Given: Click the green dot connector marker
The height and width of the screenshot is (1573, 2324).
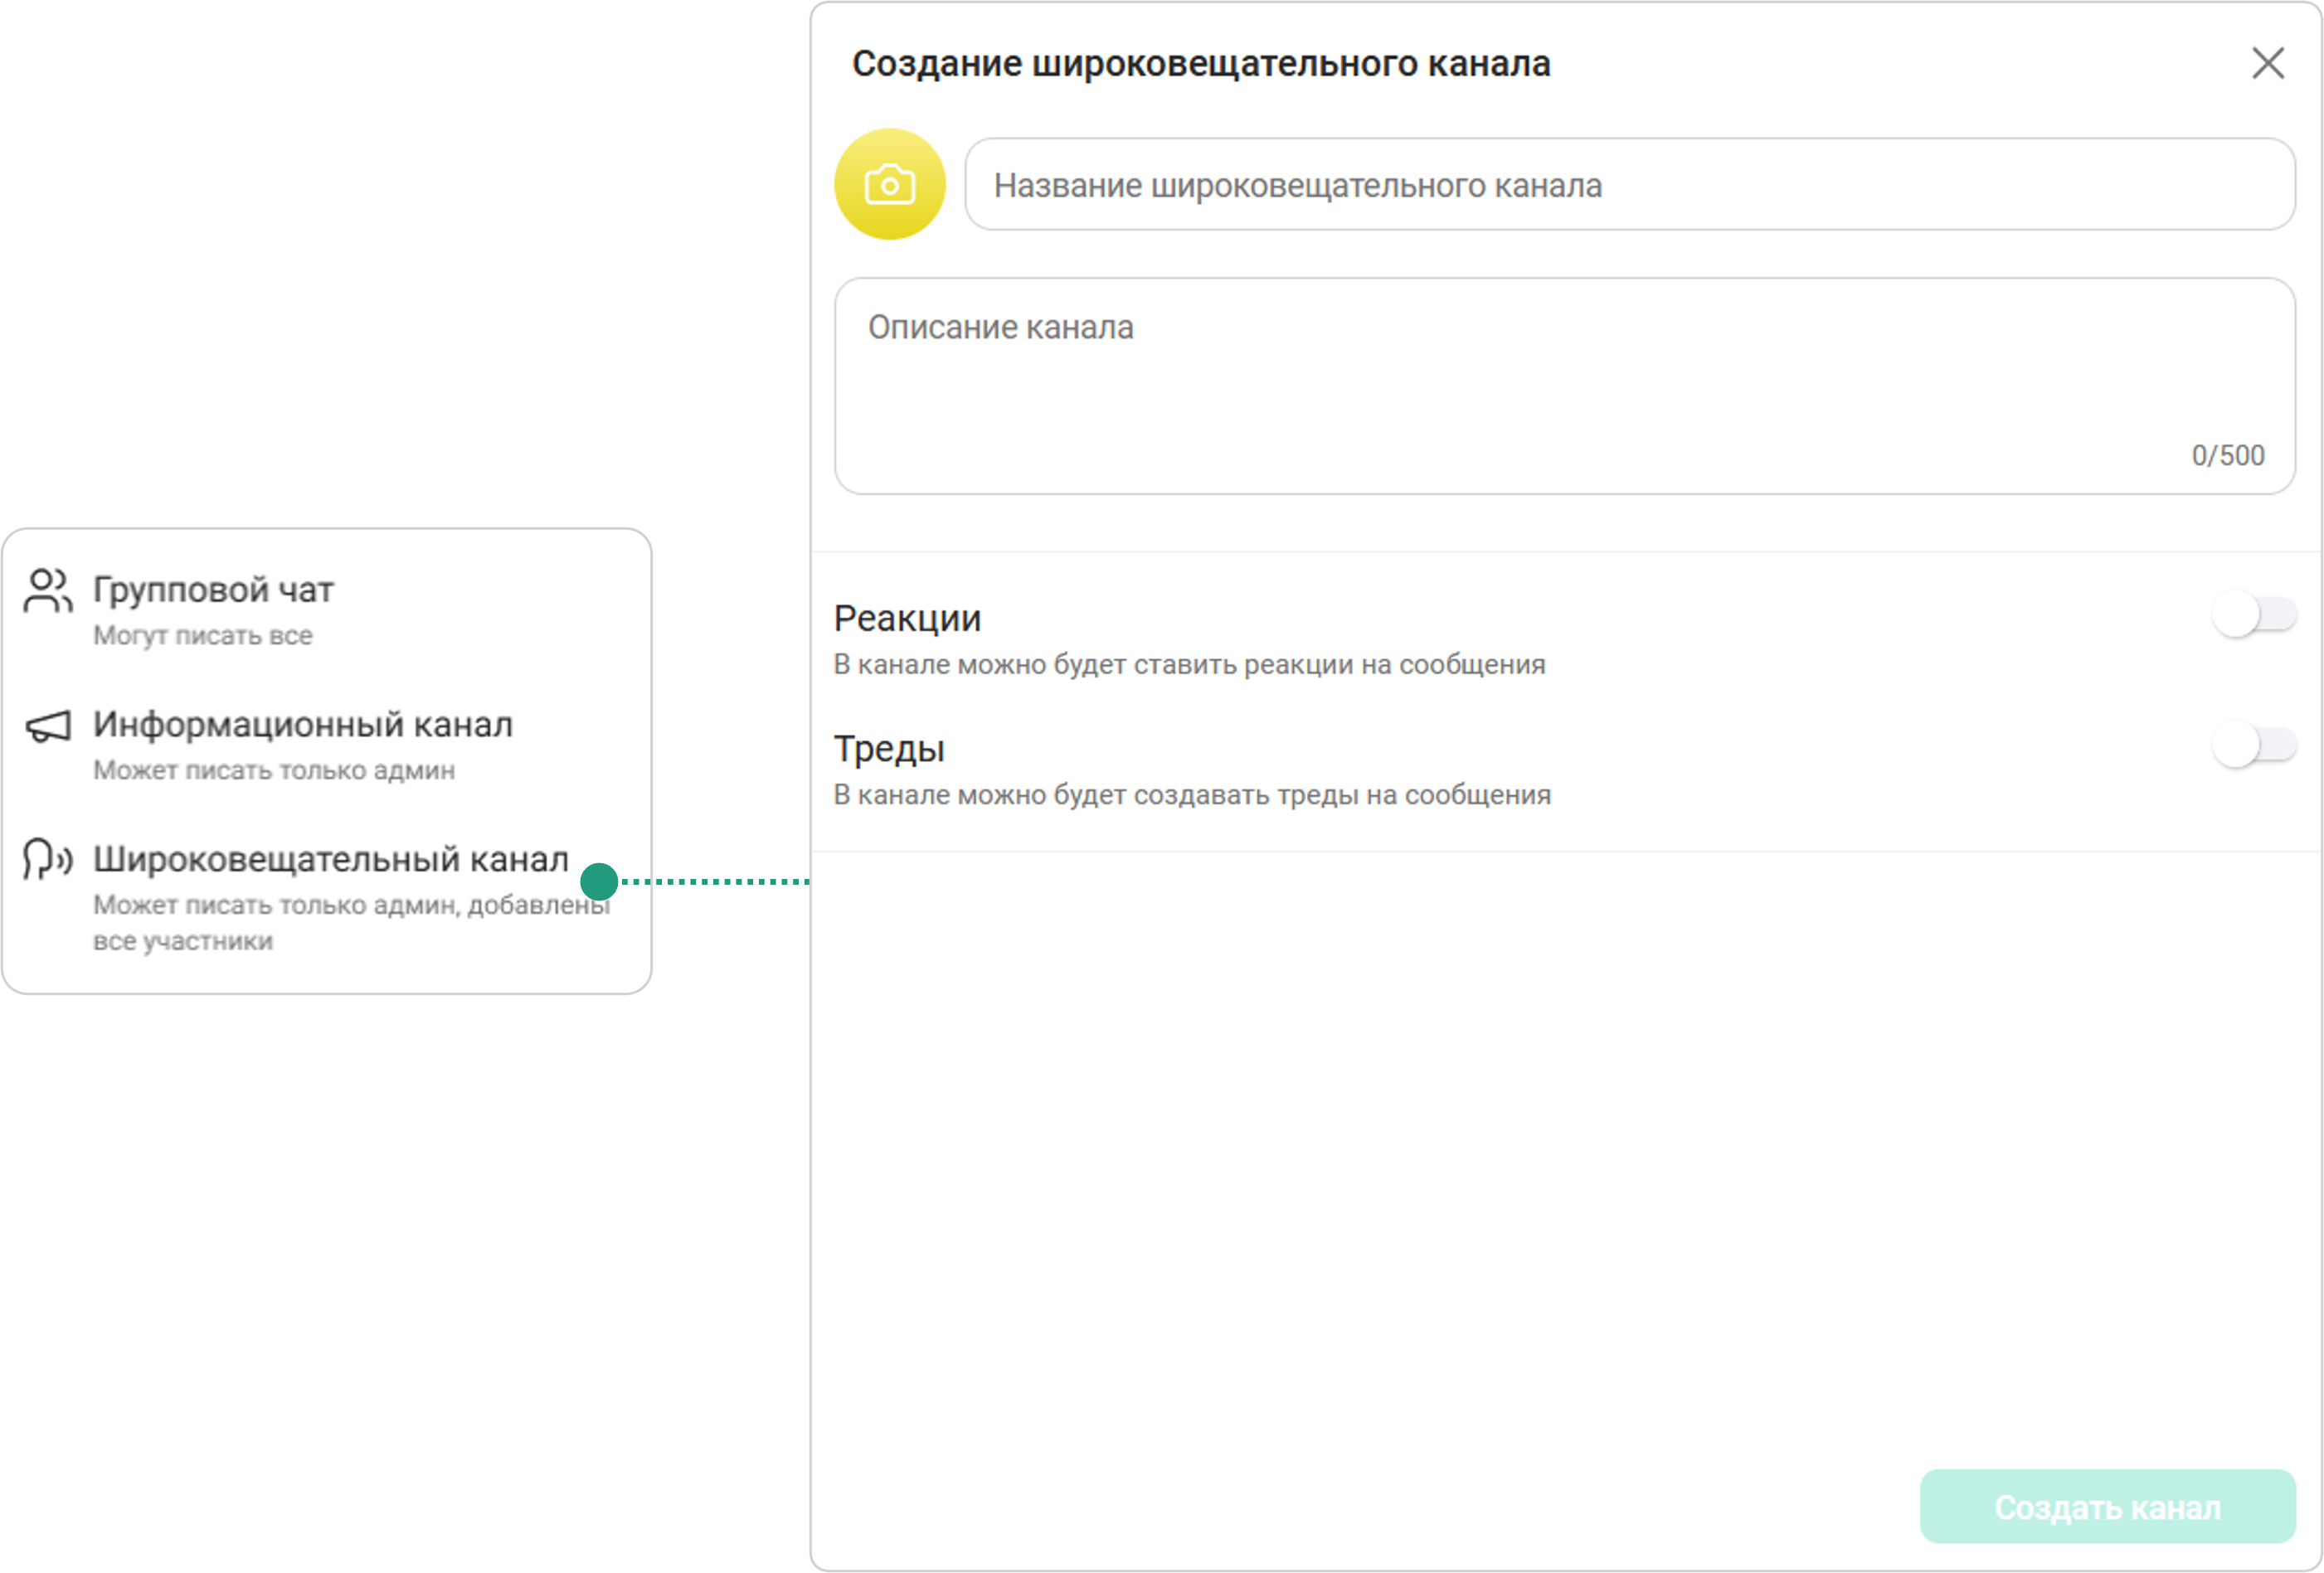Looking at the screenshot, I should (599, 881).
